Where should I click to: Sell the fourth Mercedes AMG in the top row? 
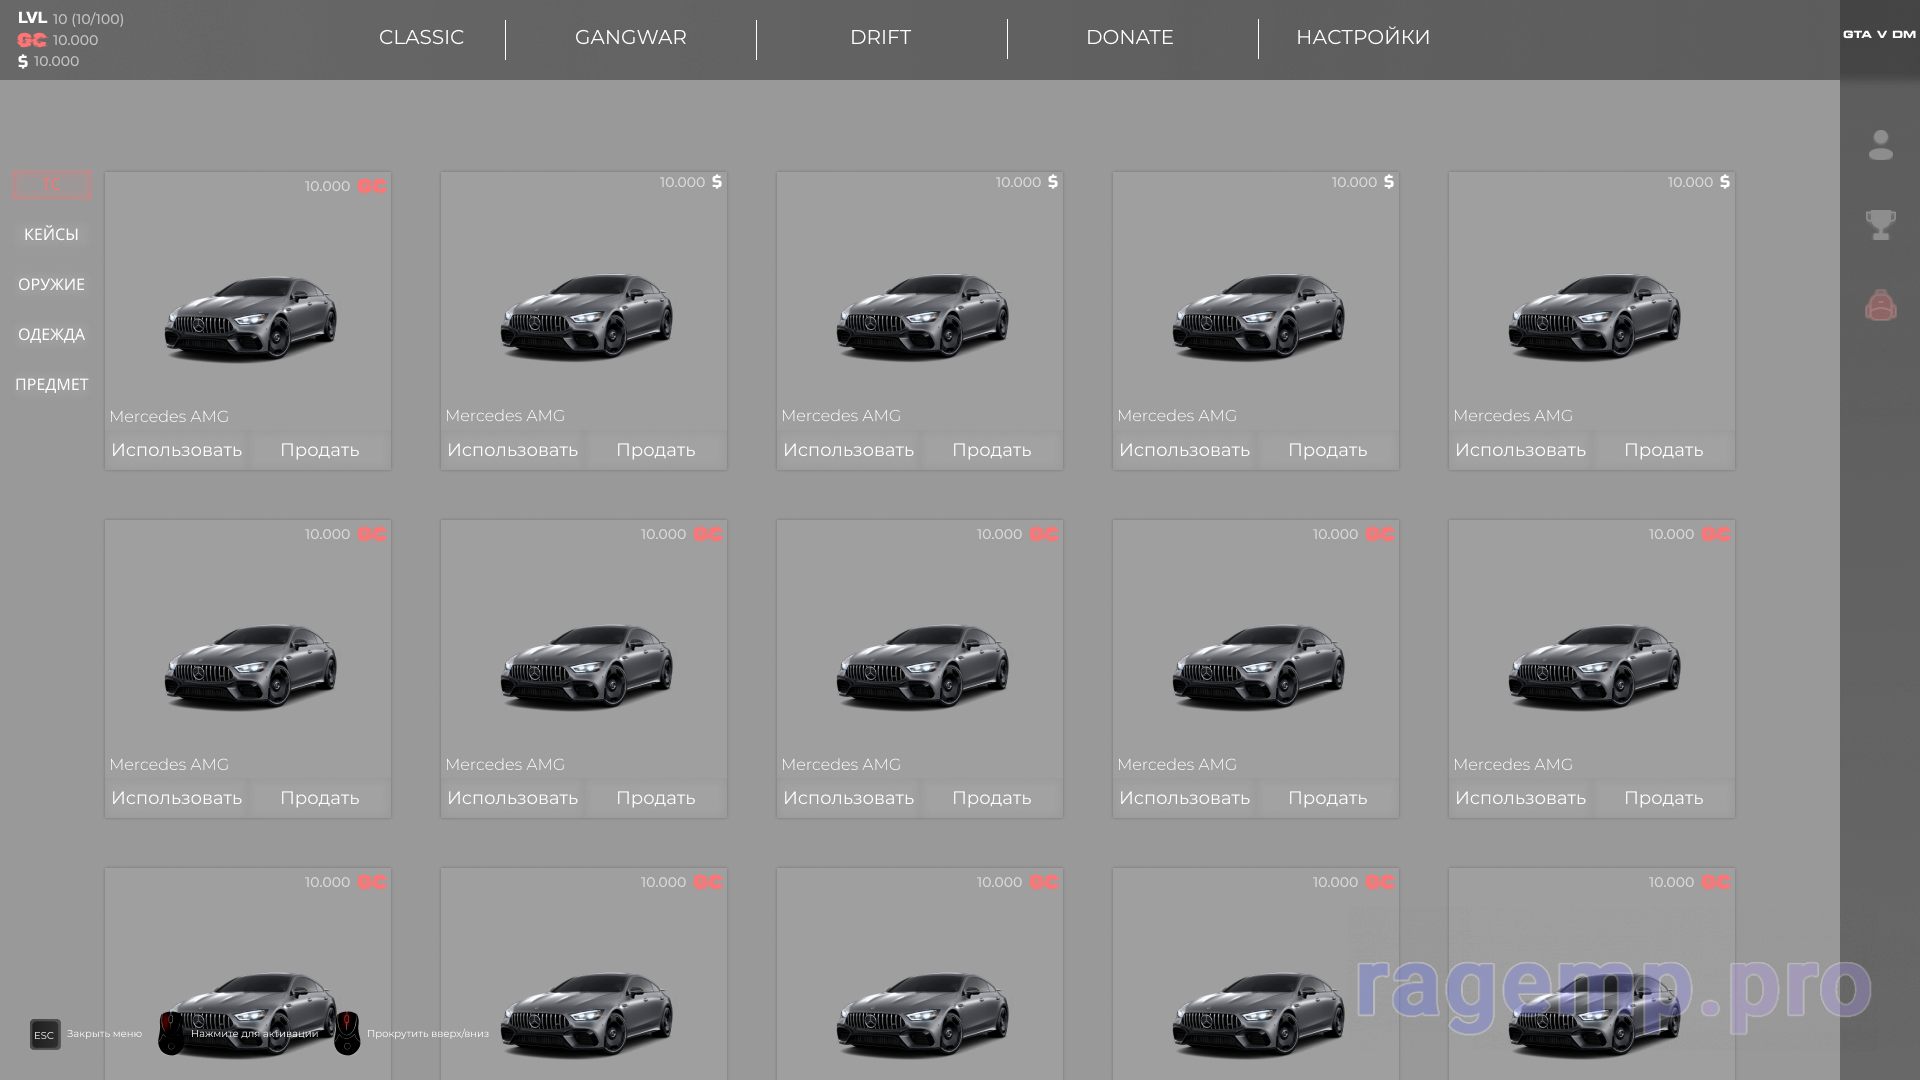coord(1328,450)
